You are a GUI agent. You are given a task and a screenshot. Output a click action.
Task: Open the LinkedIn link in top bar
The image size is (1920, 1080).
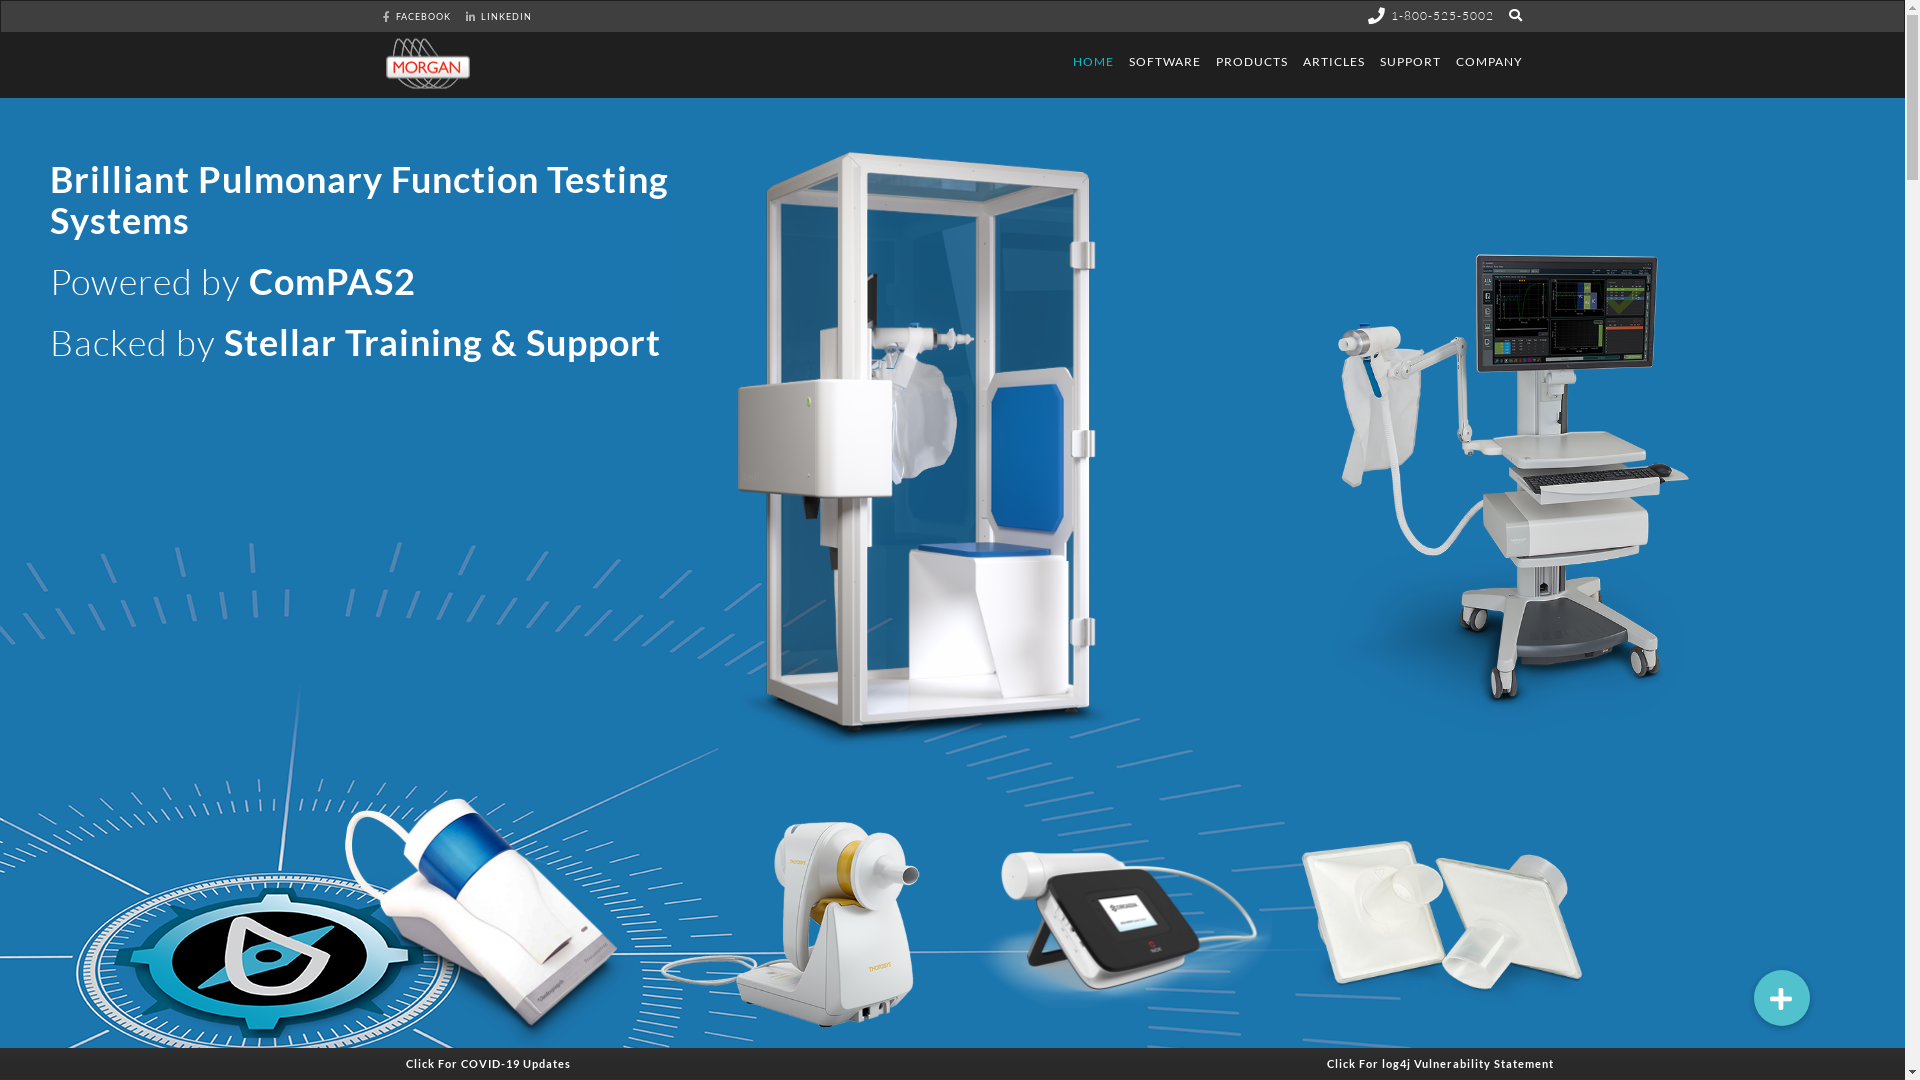499,16
